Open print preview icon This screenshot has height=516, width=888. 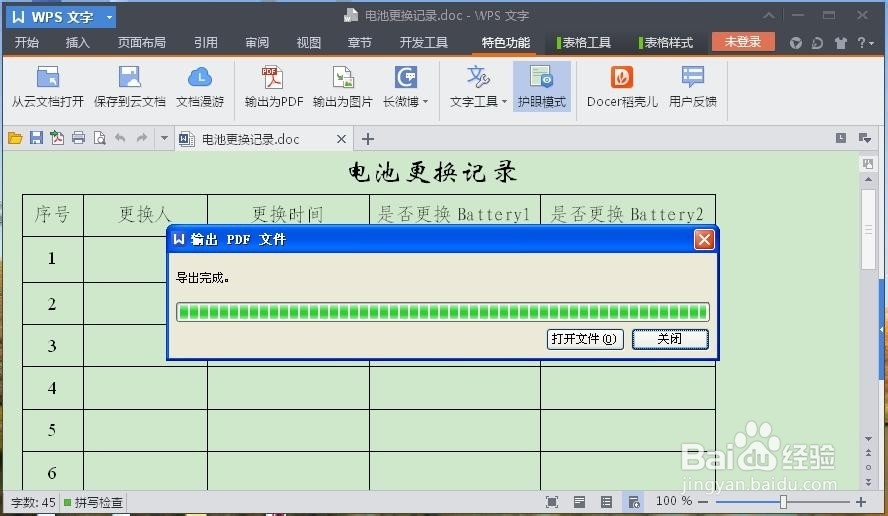[100, 138]
